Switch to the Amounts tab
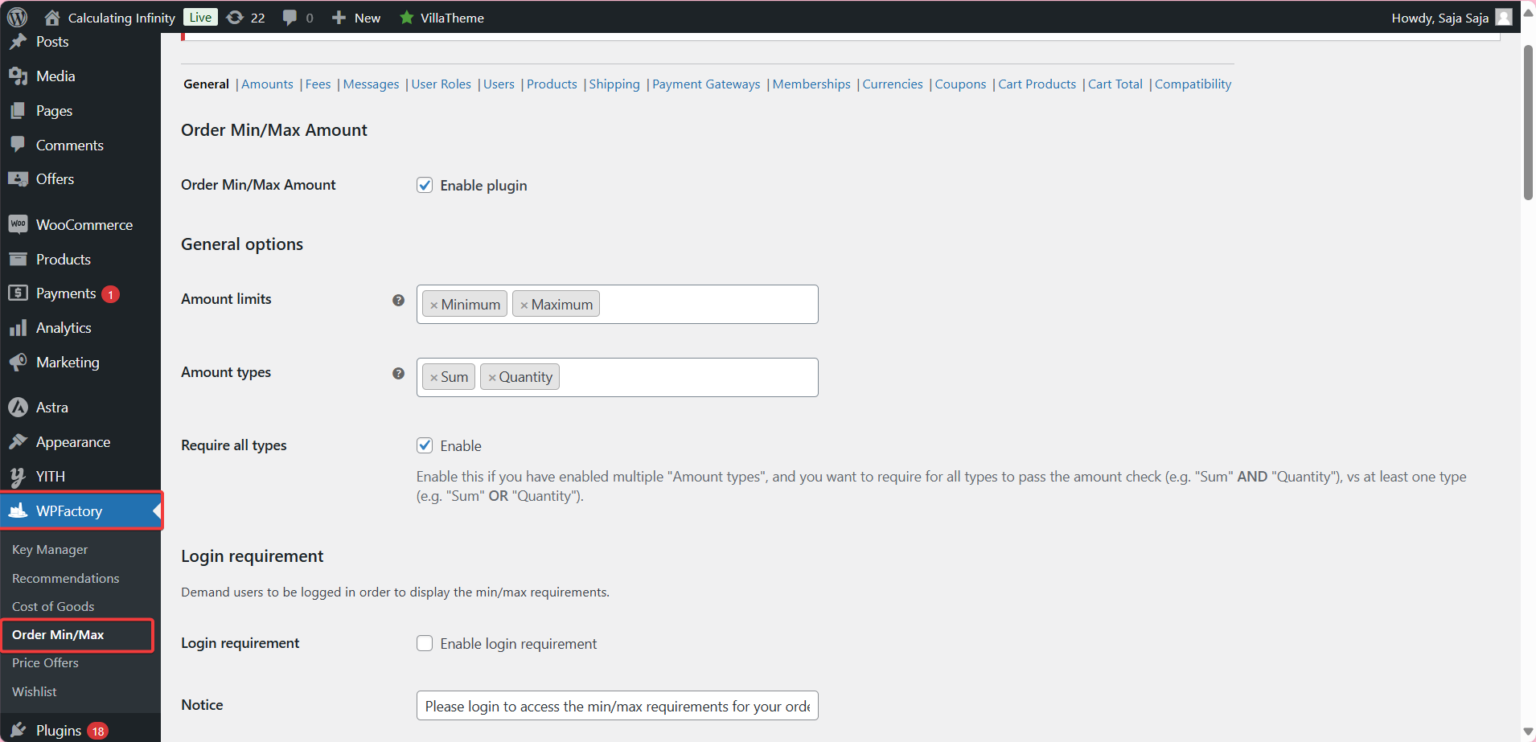This screenshot has height=742, width=1536. pos(267,84)
